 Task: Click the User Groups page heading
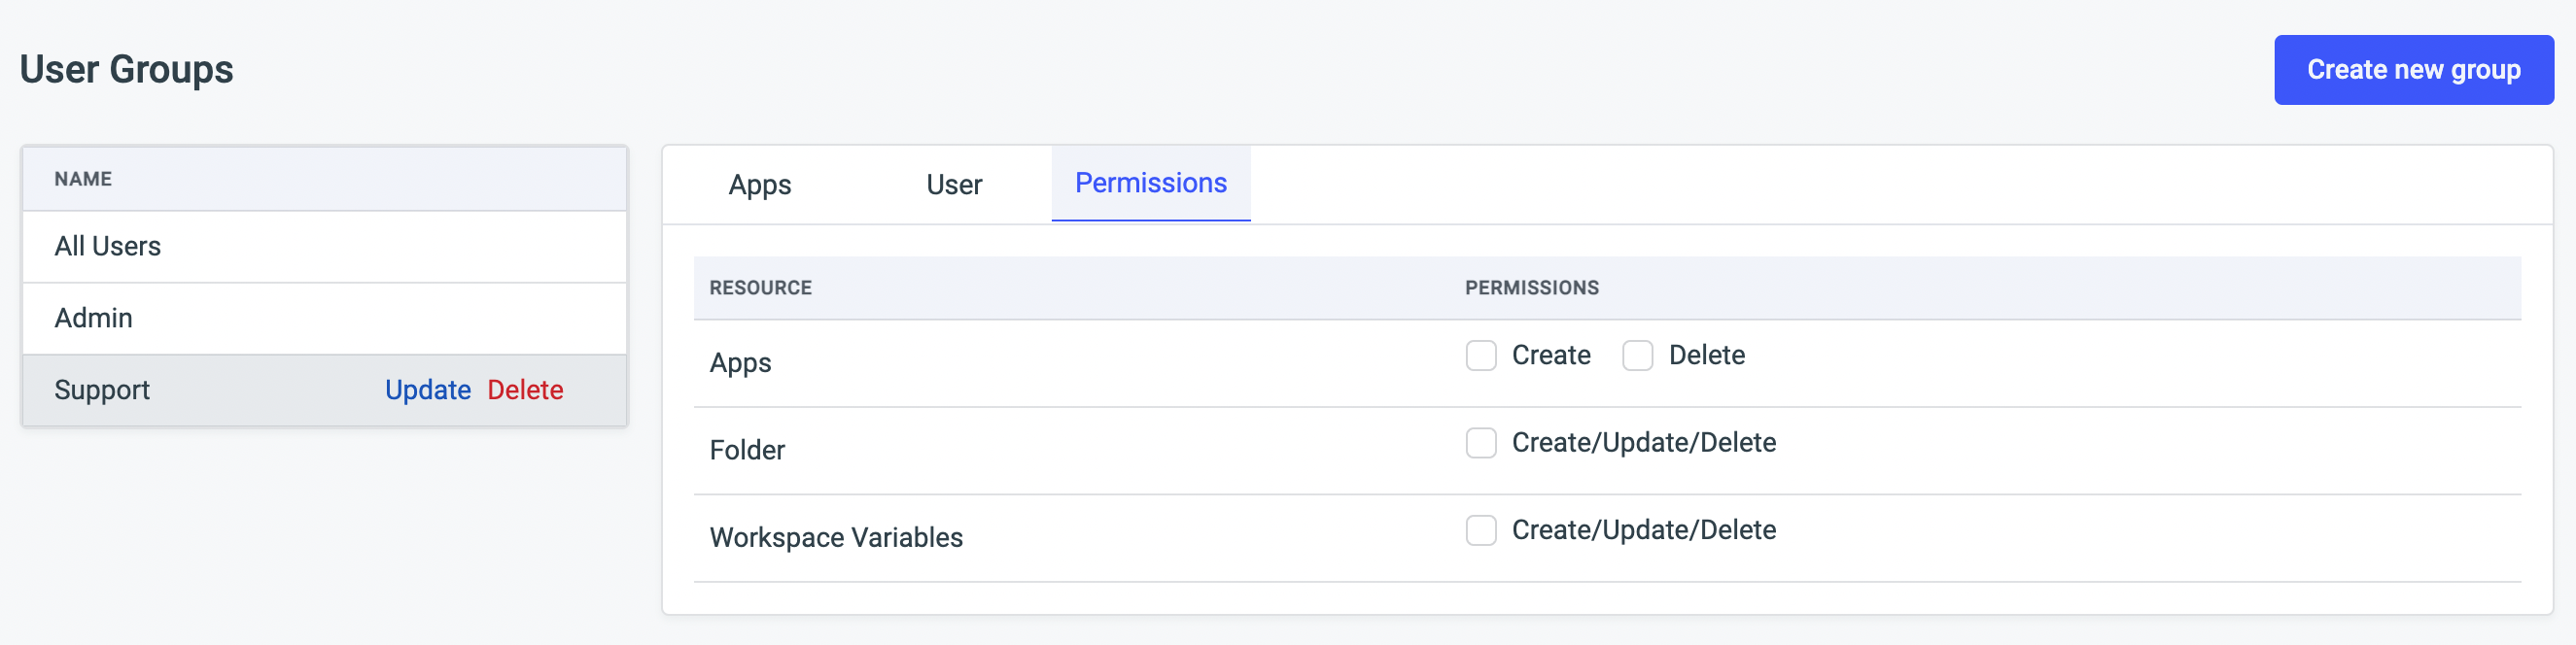126,70
